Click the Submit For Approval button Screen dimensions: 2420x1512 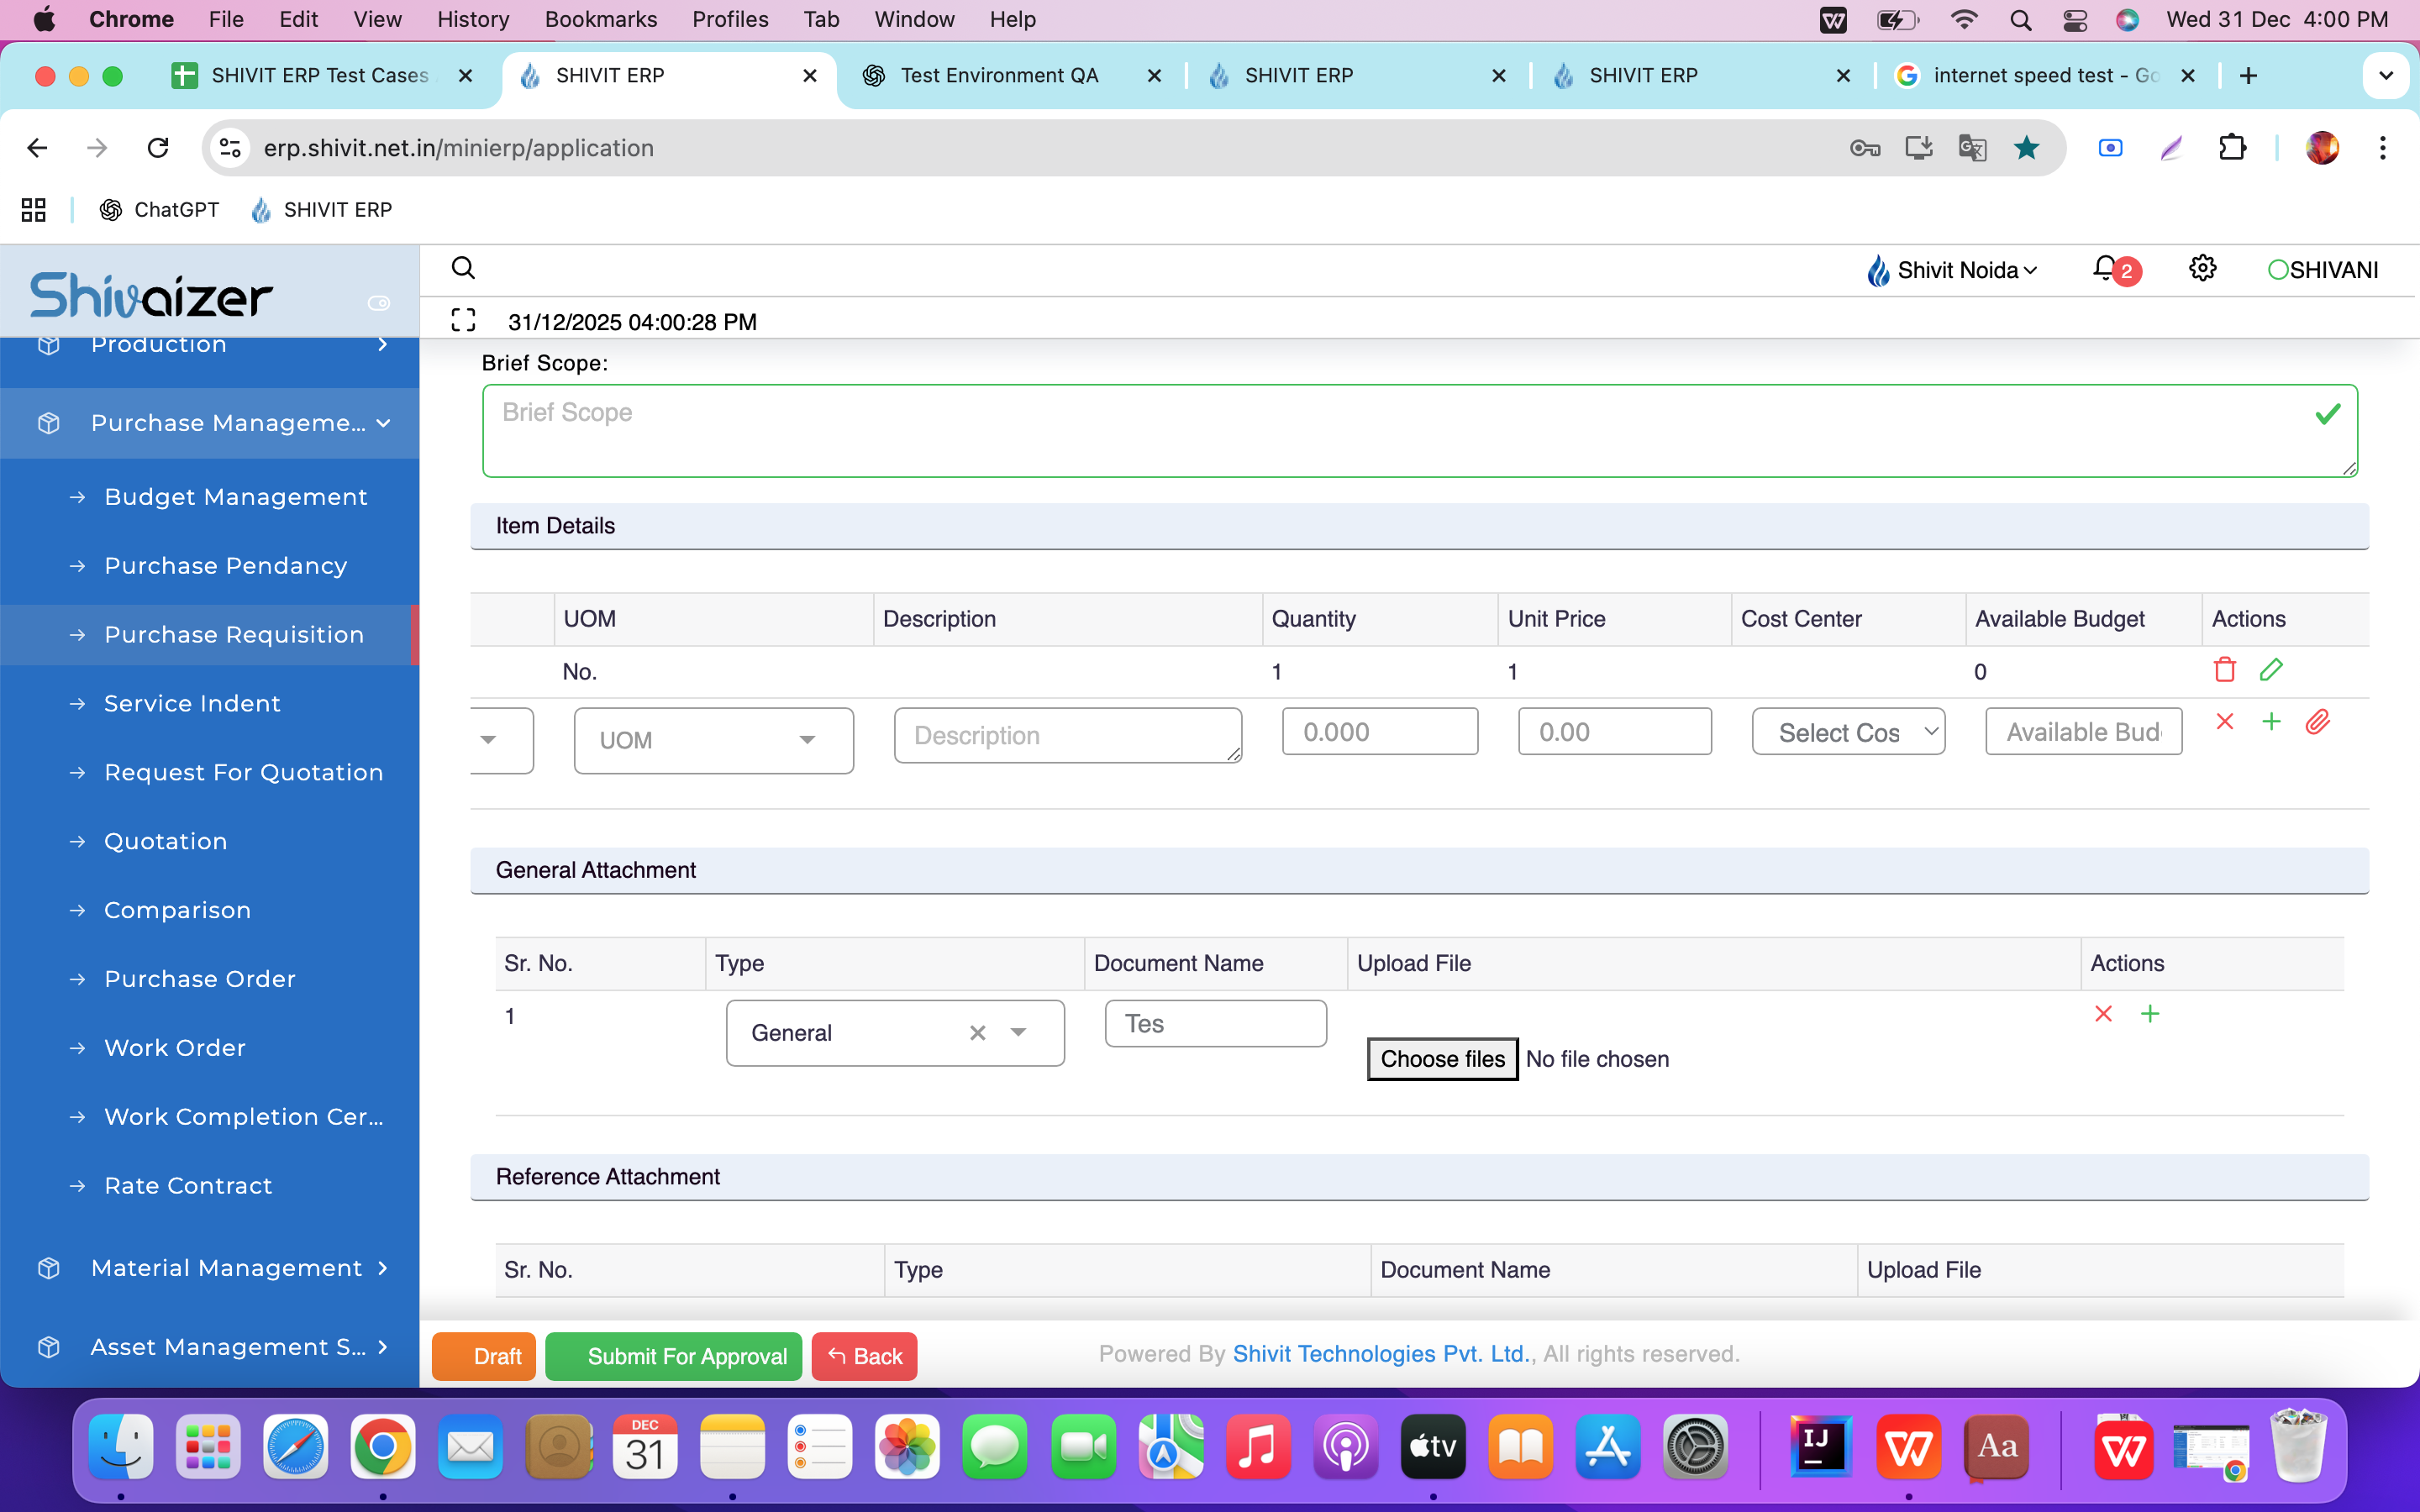[x=673, y=1356]
